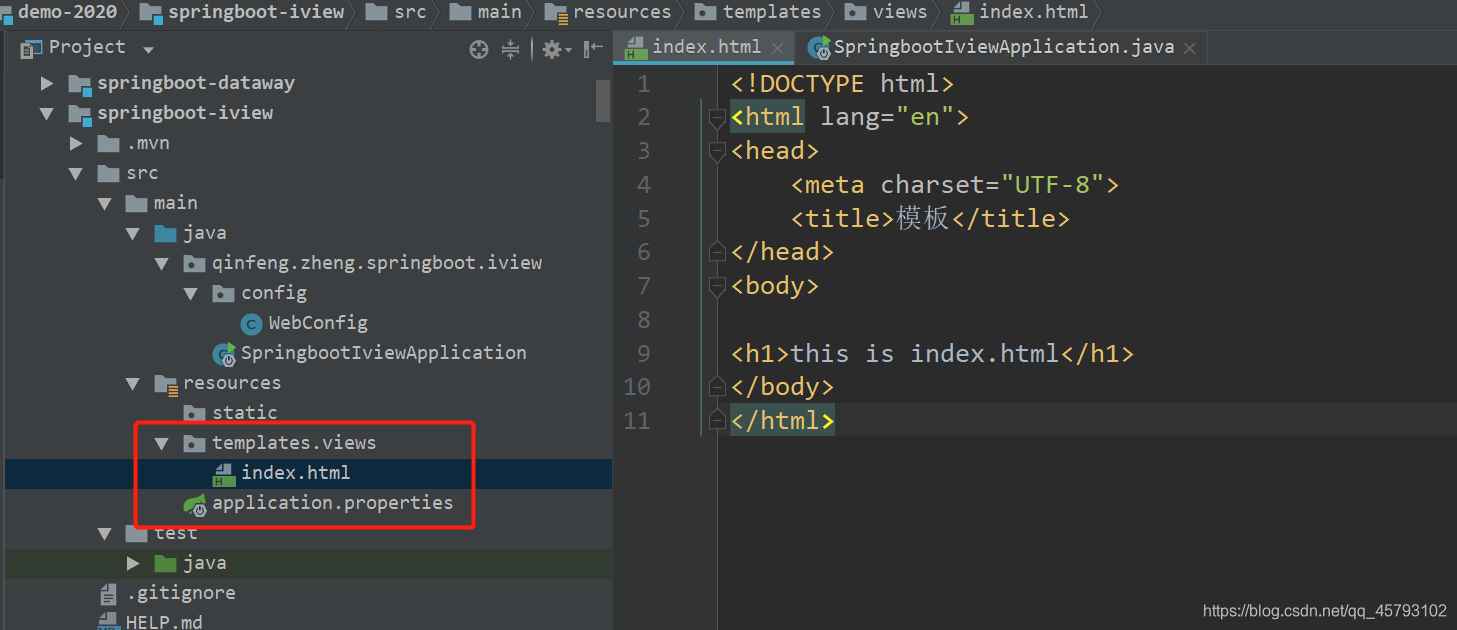Collapse the qinfeng.zheng.springboot.iview package
This screenshot has height=630, width=1457.
point(162,263)
